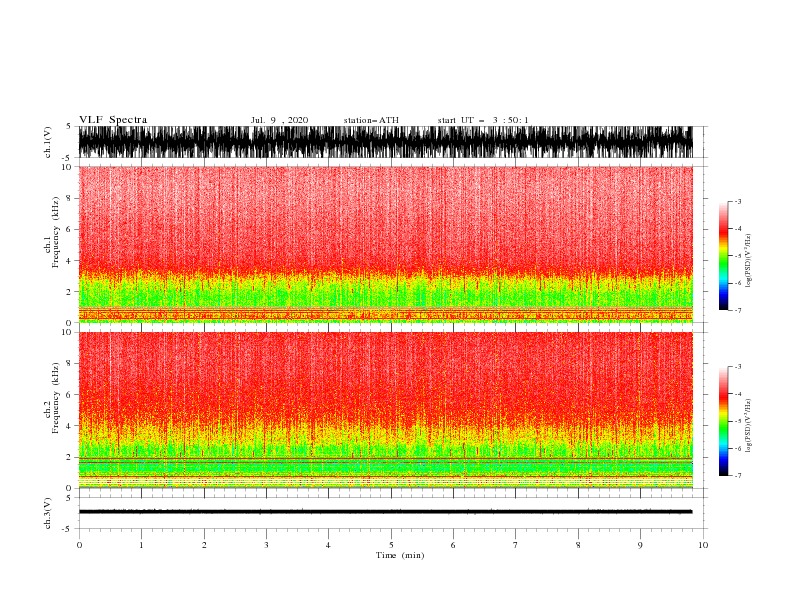This screenshot has height=612, width=792.
Task: Click the "2" kHz tick on ch.1 frequency axis
Action: tap(69, 292)
